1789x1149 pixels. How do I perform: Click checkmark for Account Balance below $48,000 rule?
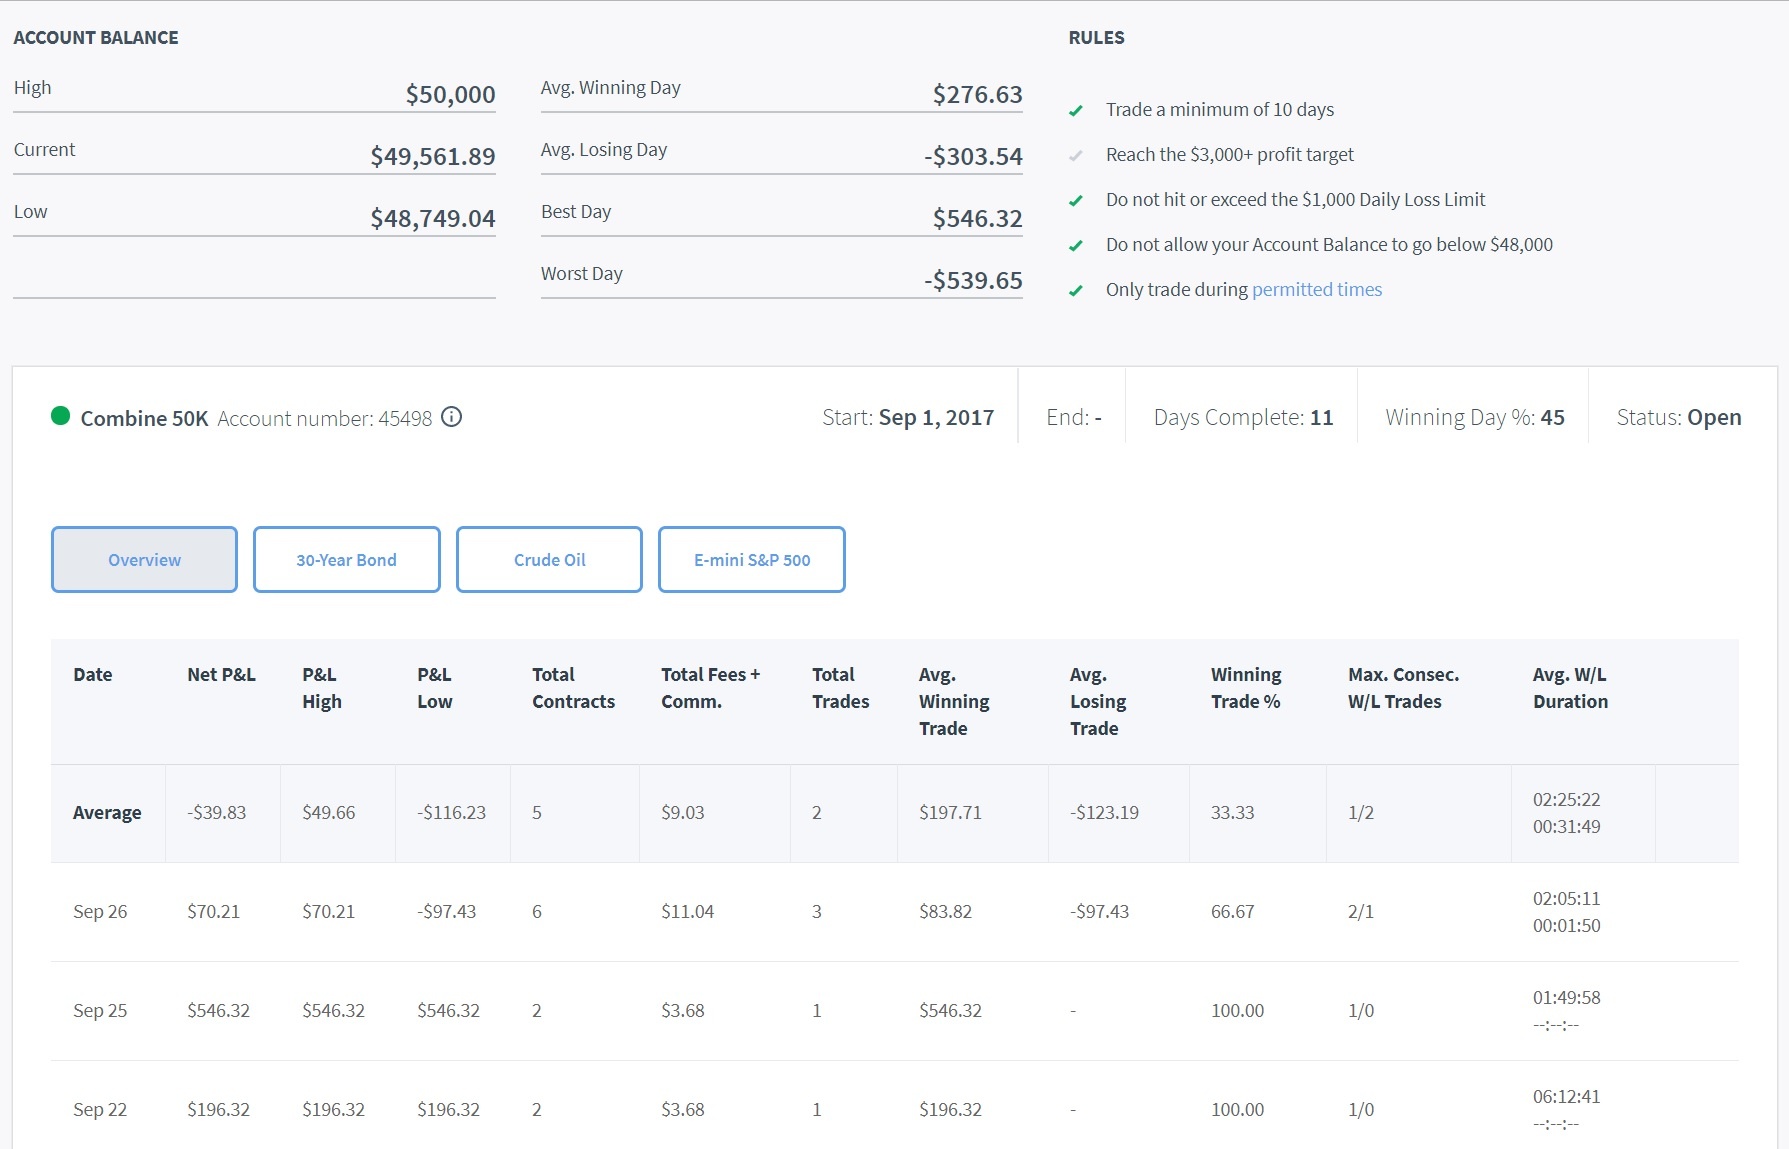(x=1076, y=246)
